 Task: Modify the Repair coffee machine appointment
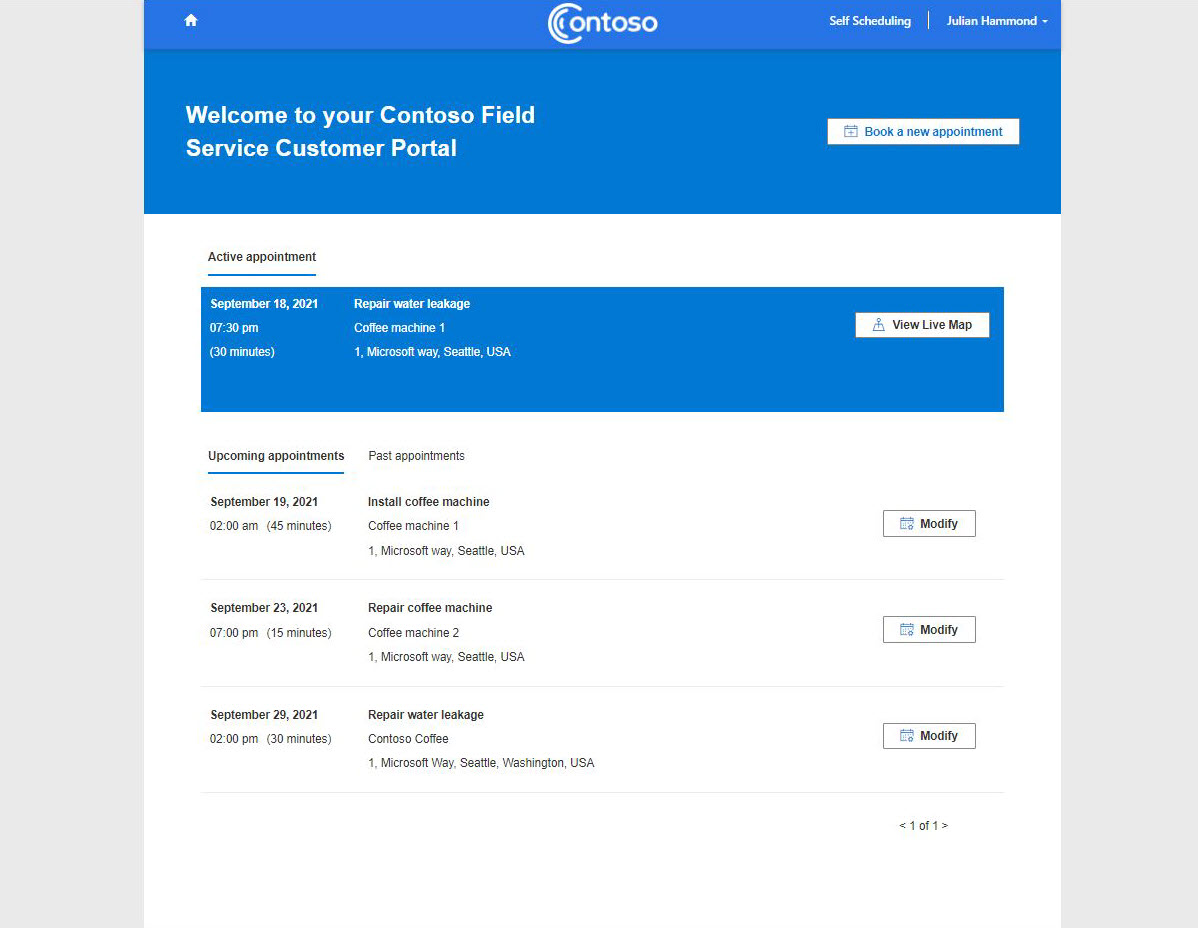929,629
